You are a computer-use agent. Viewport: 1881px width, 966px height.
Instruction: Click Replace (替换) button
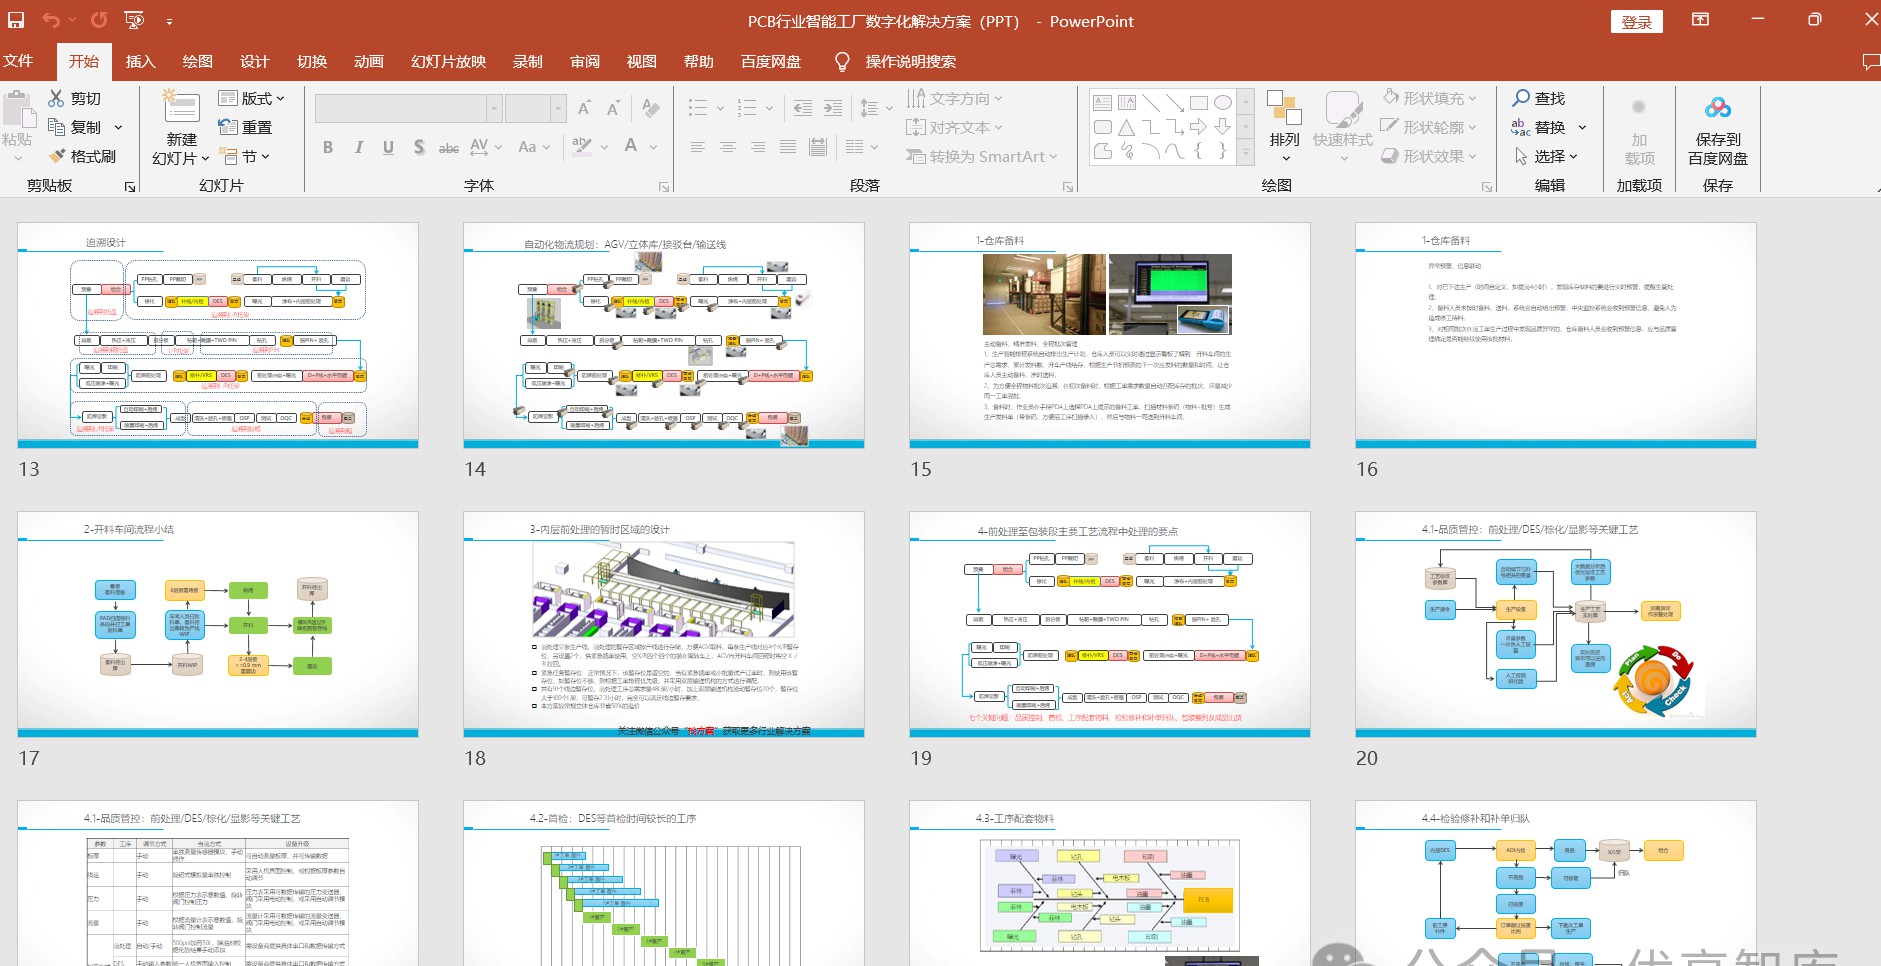(1538, 127)
